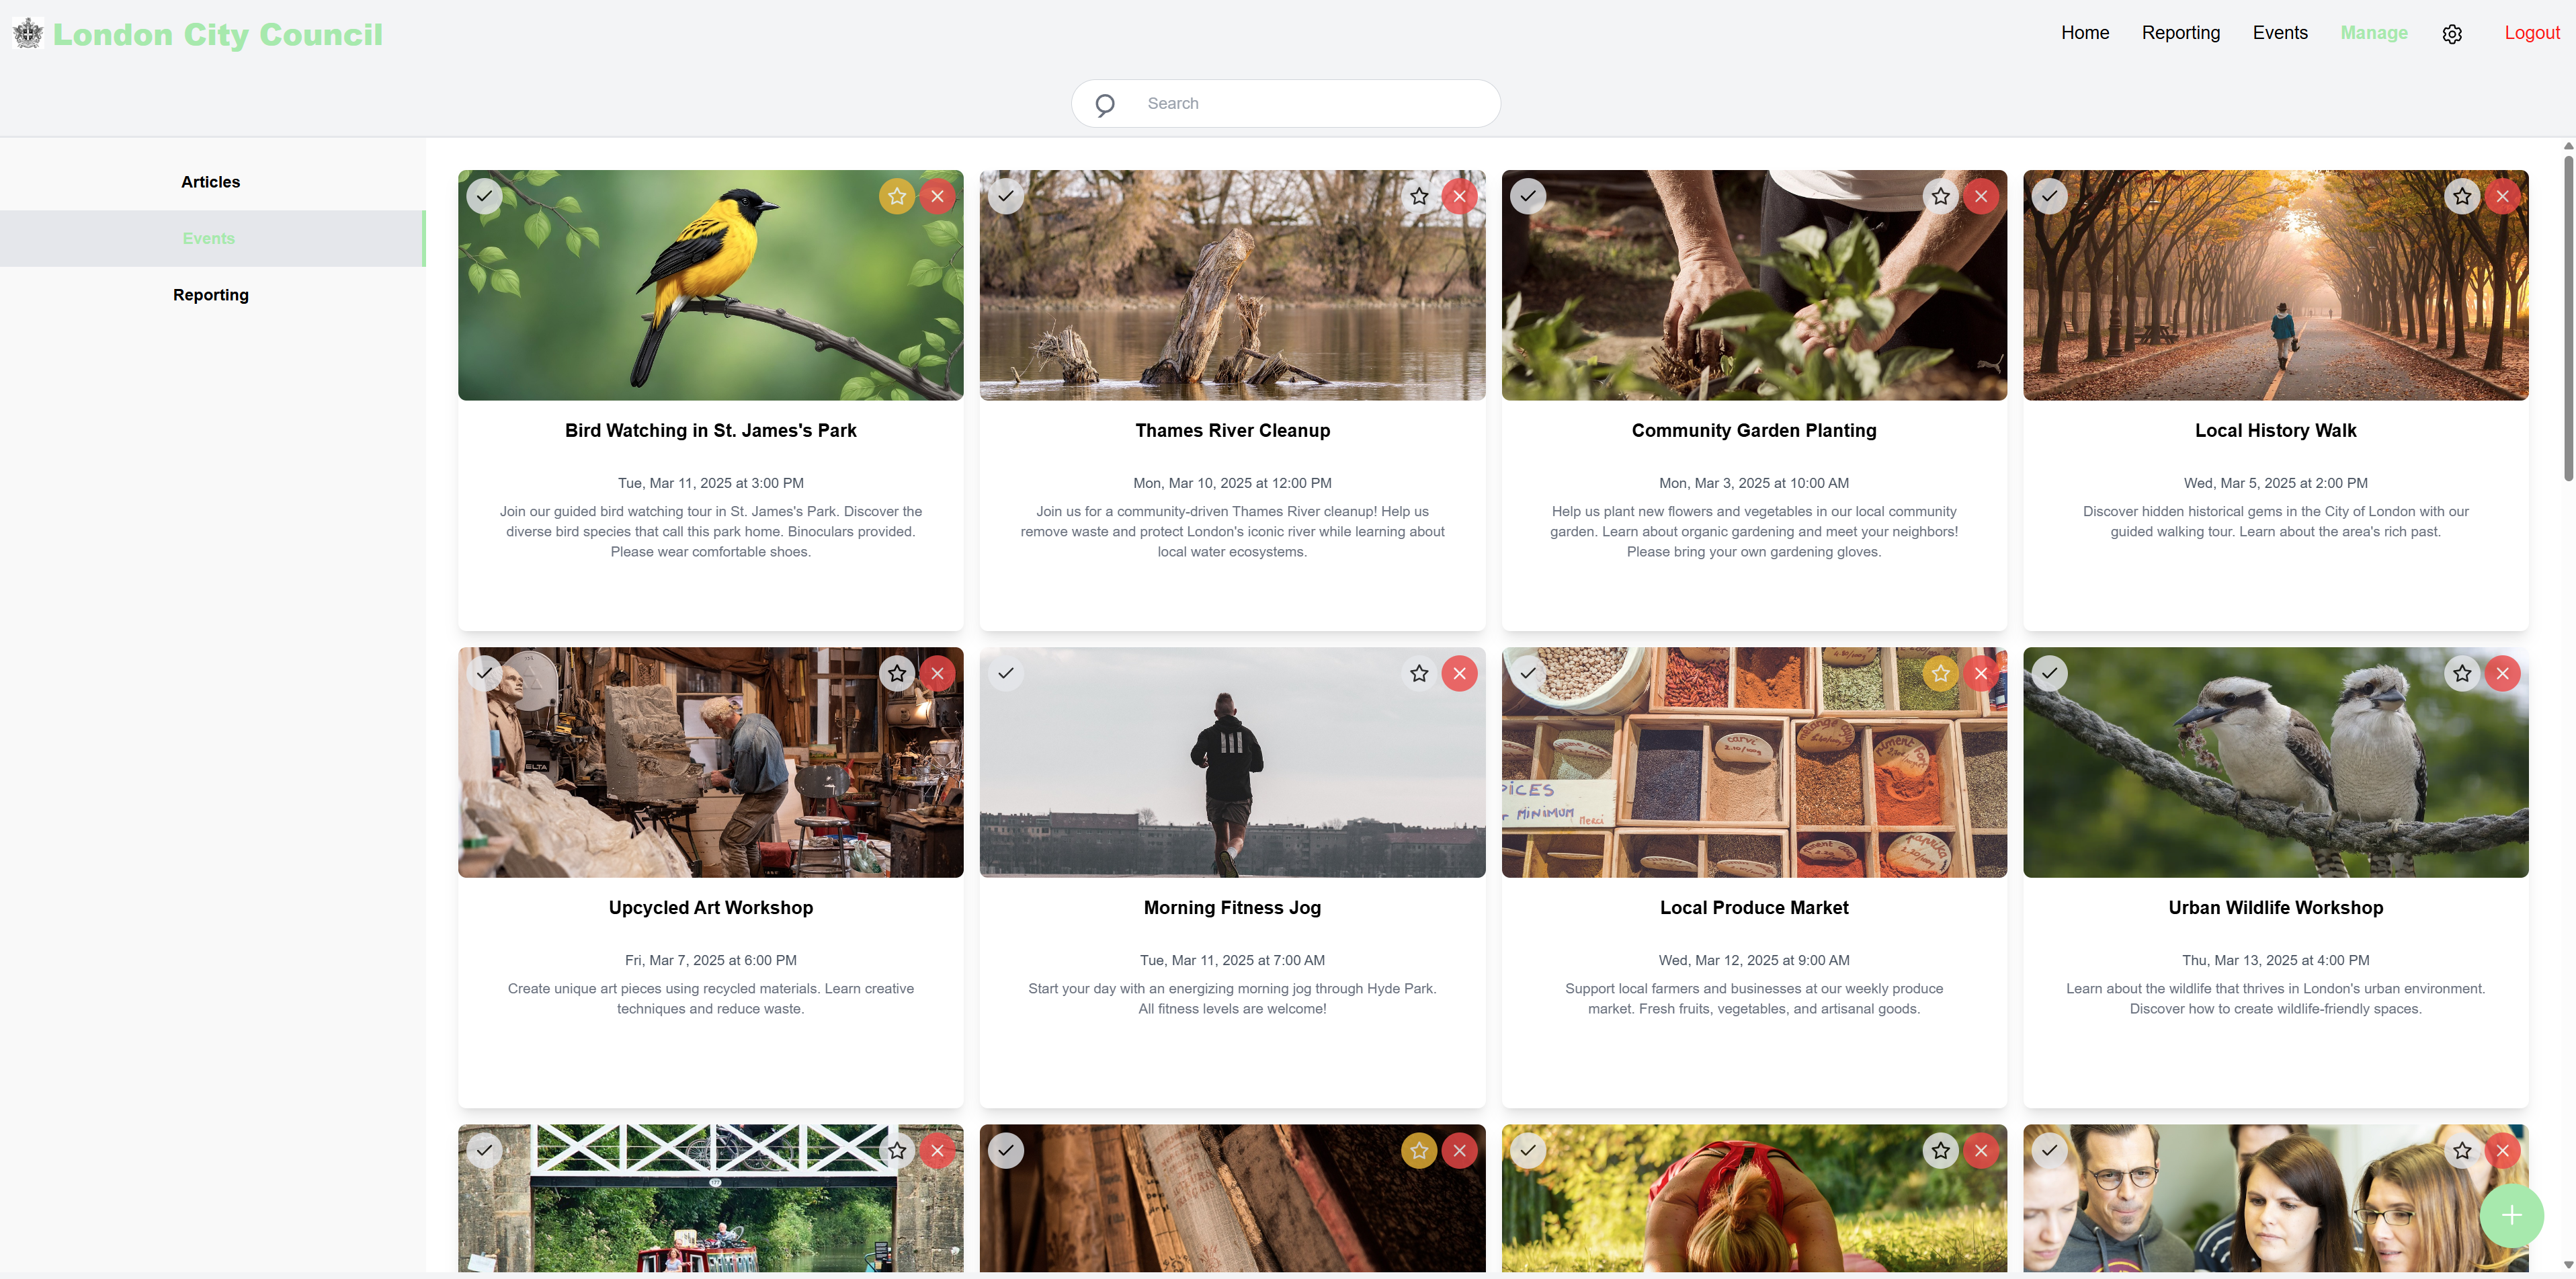Delete Community Garden Planting event

point(1981,196)
